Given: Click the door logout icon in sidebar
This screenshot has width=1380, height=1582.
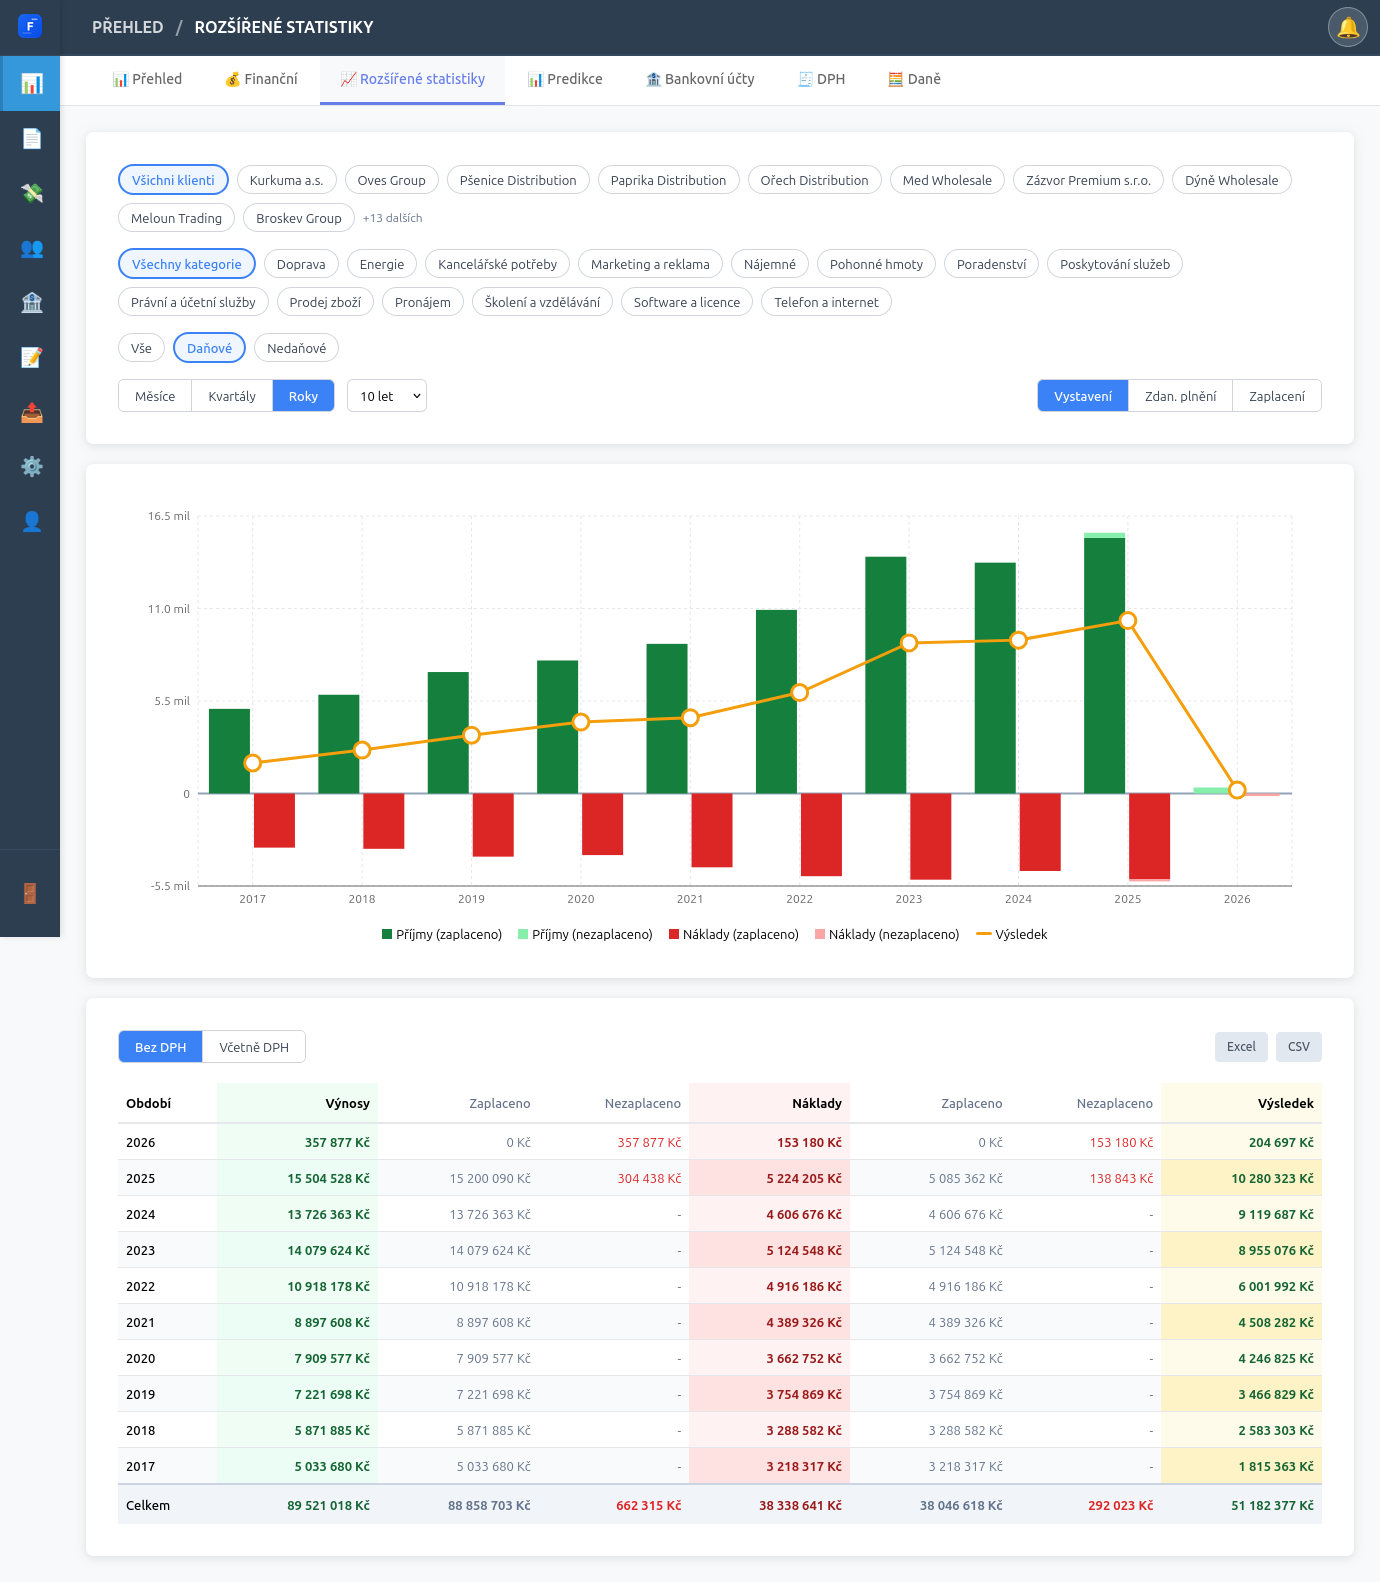Looking at the screenshot, I should 30,893.
